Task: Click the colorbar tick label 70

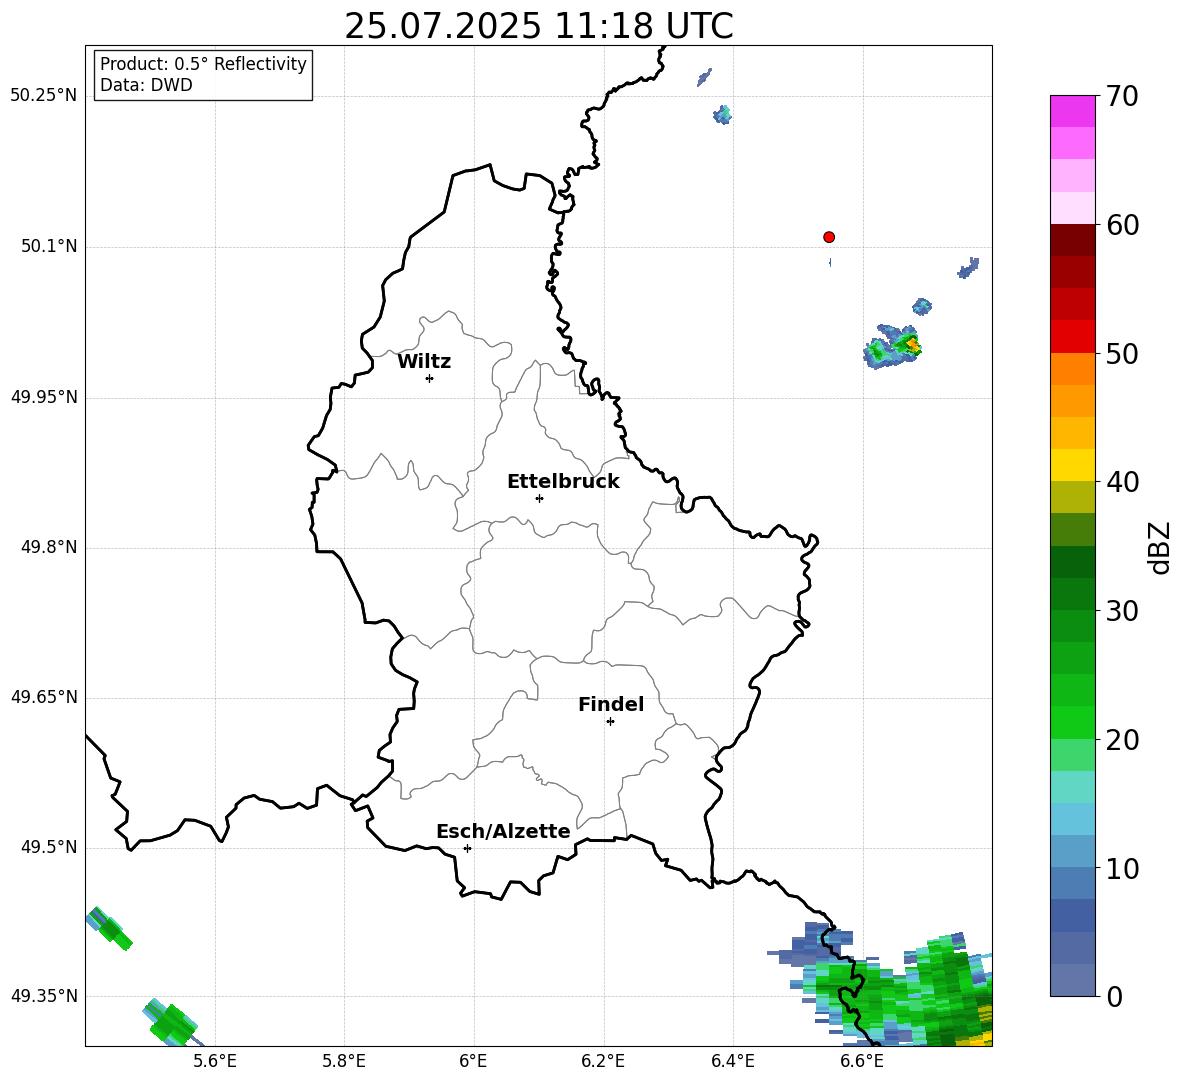Action: coord(1122,96)
